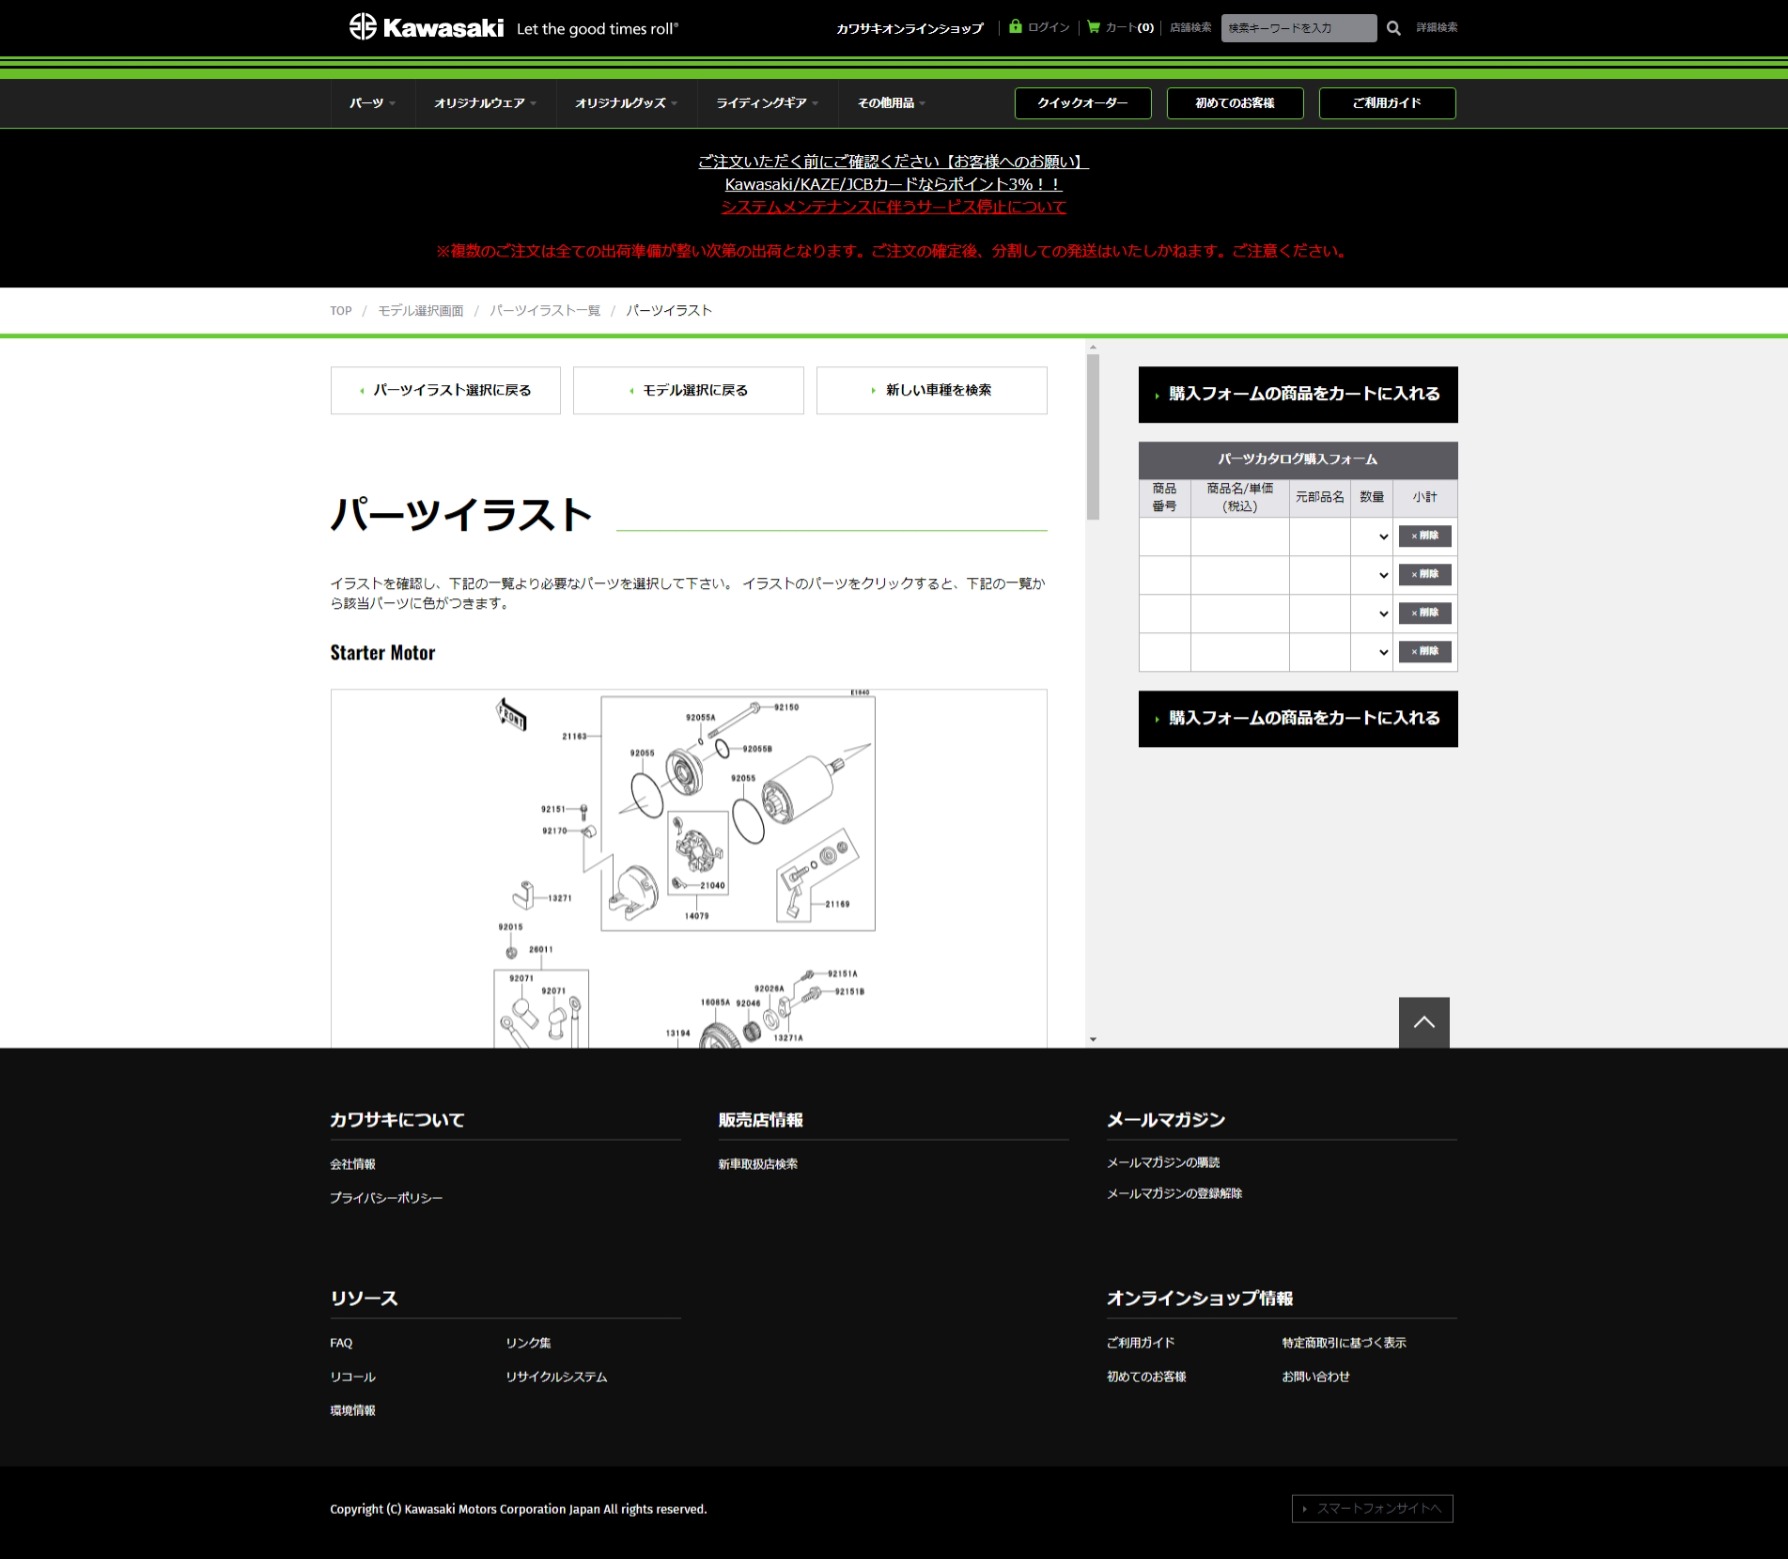The height and width of the screenshot is (1559, 1788).
Task: Open the shopping cart (カート)
Action: pyautogui.click(x=1119, y=28)
